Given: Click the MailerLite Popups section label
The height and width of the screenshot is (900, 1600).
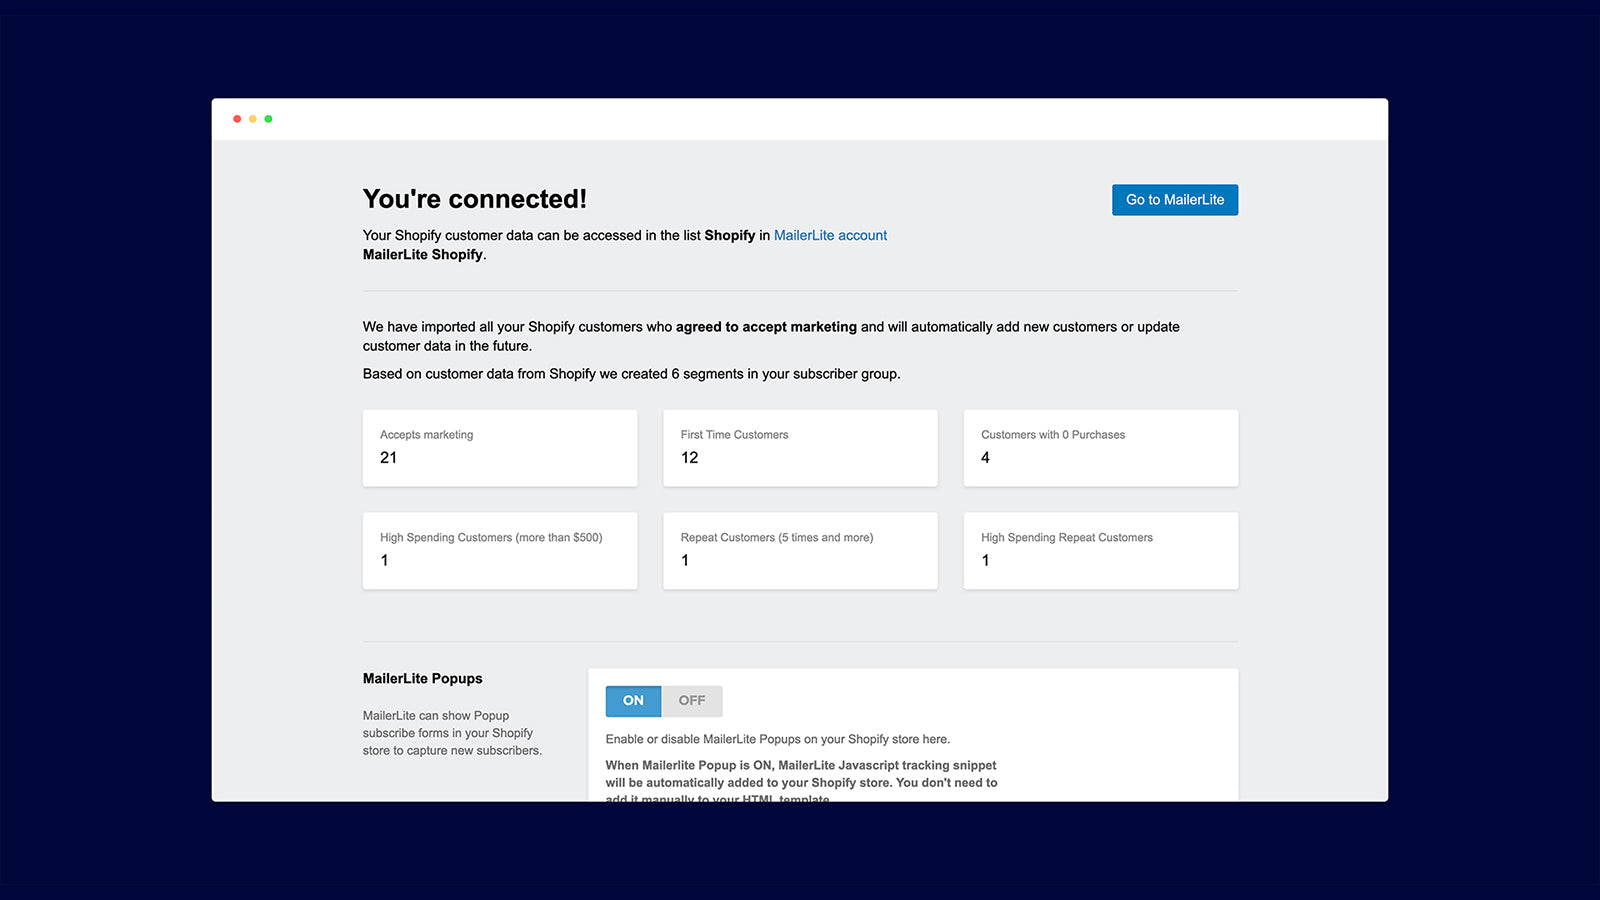Looking at the screenshot, I should tap(422, 678).
